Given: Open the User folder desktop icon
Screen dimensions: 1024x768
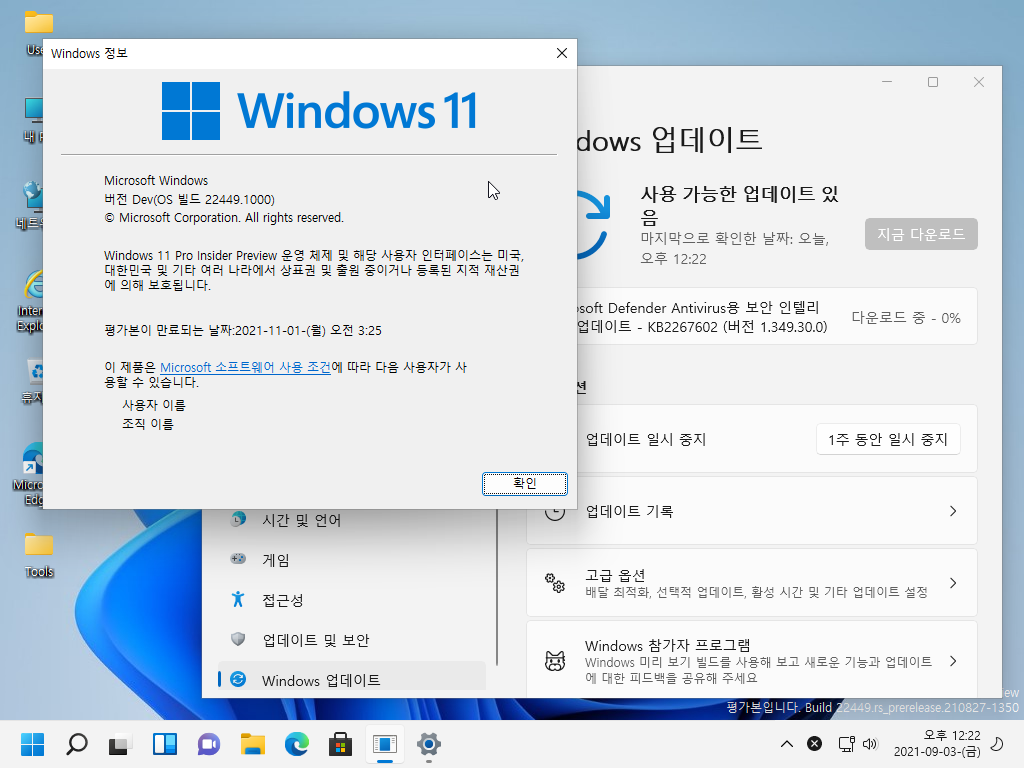Looking at the screenshot, I should 35,34.
